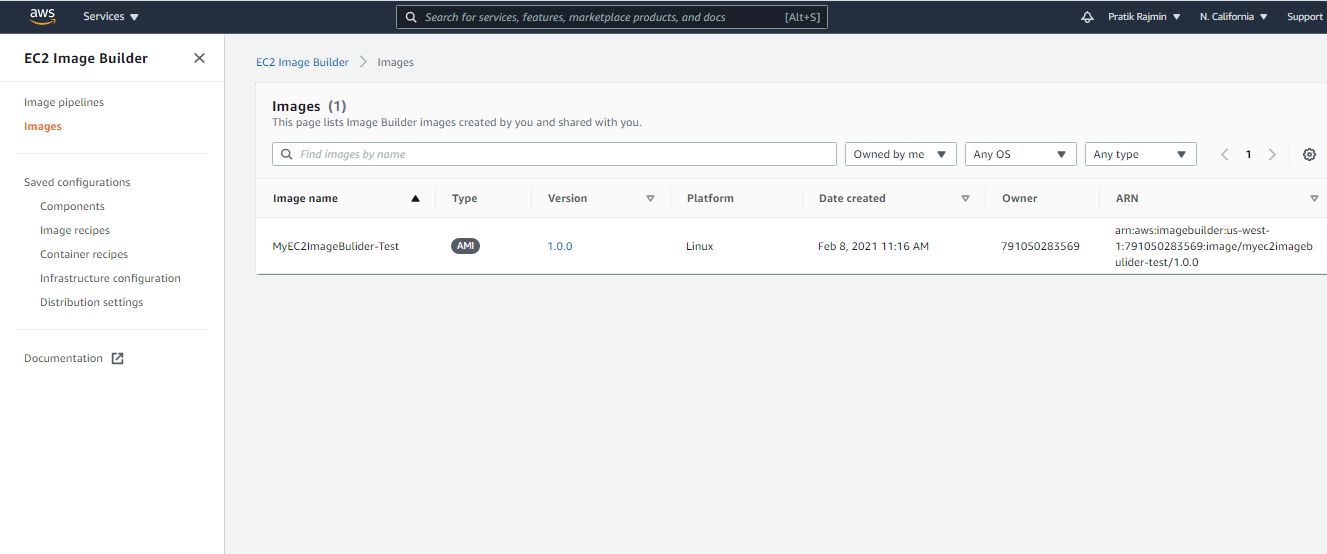Click page number 1 in pagination
1327x554 pixels.
(x=1248, y=154)
